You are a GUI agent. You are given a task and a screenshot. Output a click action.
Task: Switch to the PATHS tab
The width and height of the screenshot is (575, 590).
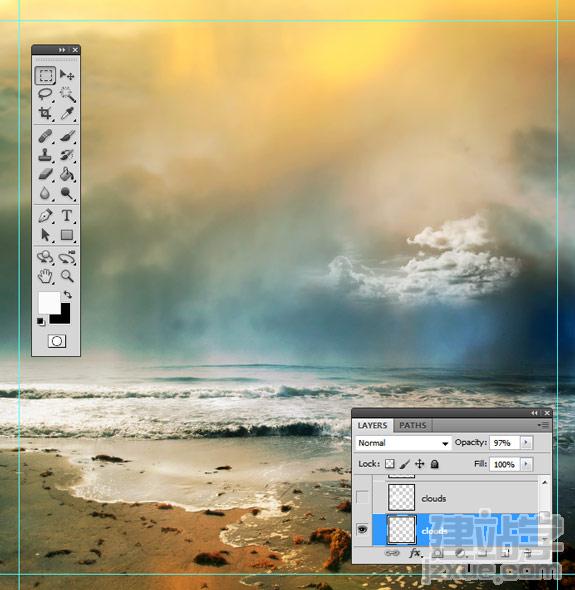click(x=413, y=425)
